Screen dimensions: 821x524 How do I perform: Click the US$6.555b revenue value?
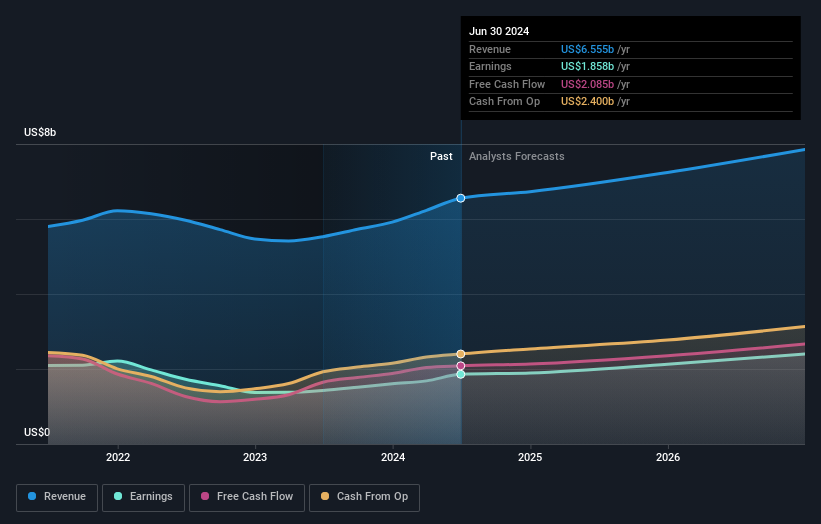[587, 49]
